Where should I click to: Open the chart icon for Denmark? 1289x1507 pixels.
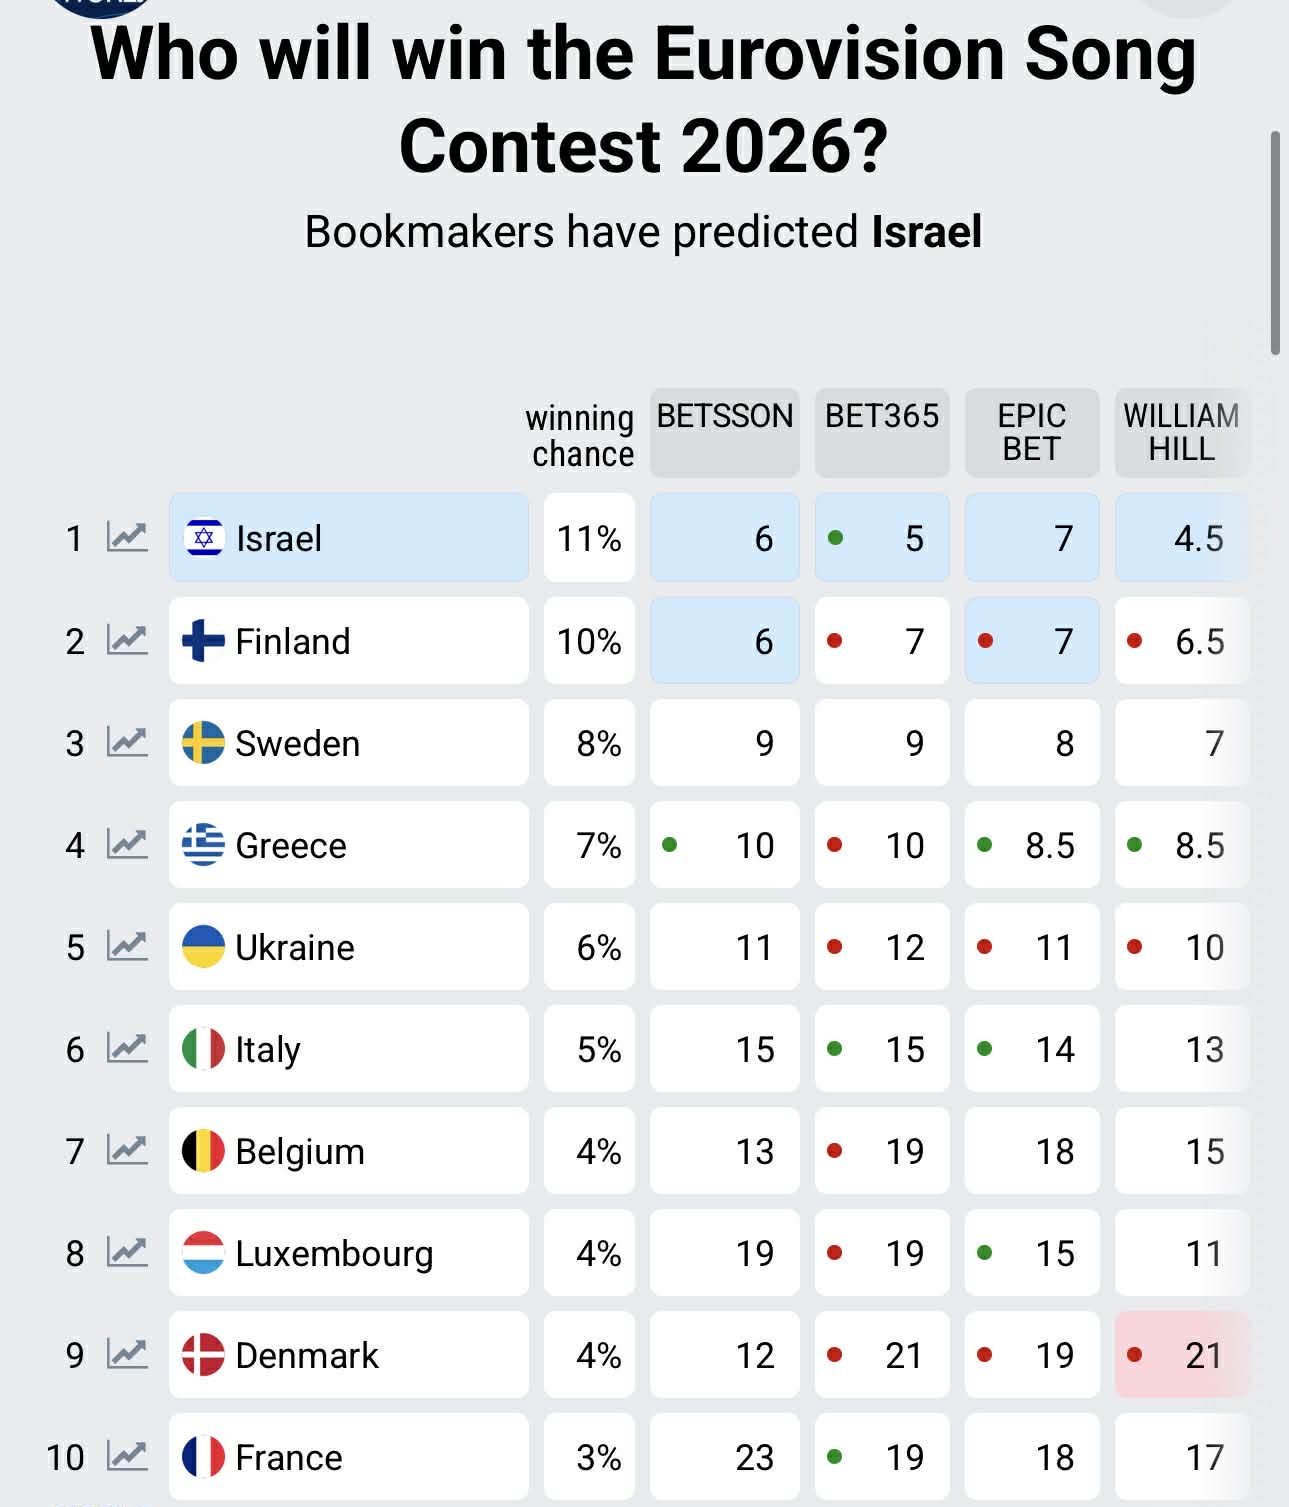[127, 1355]
